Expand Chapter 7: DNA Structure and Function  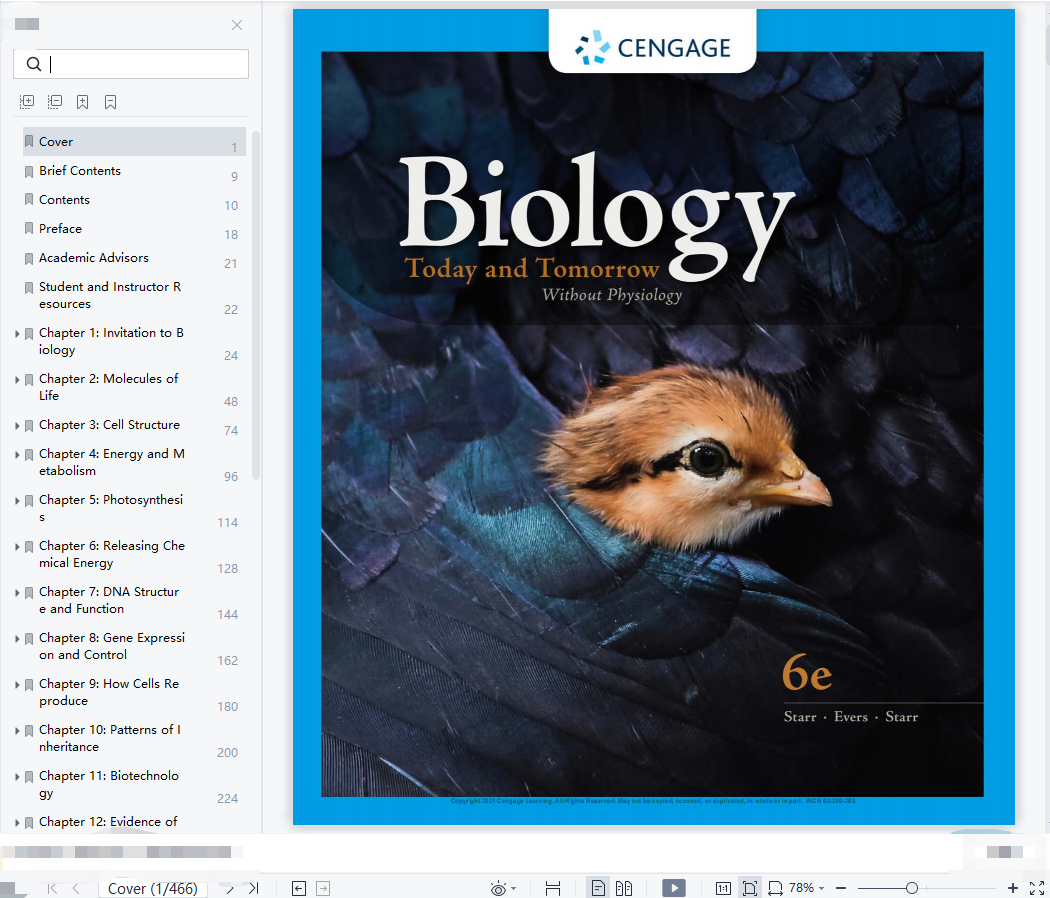pyautogui.click(x=17, y=593)
